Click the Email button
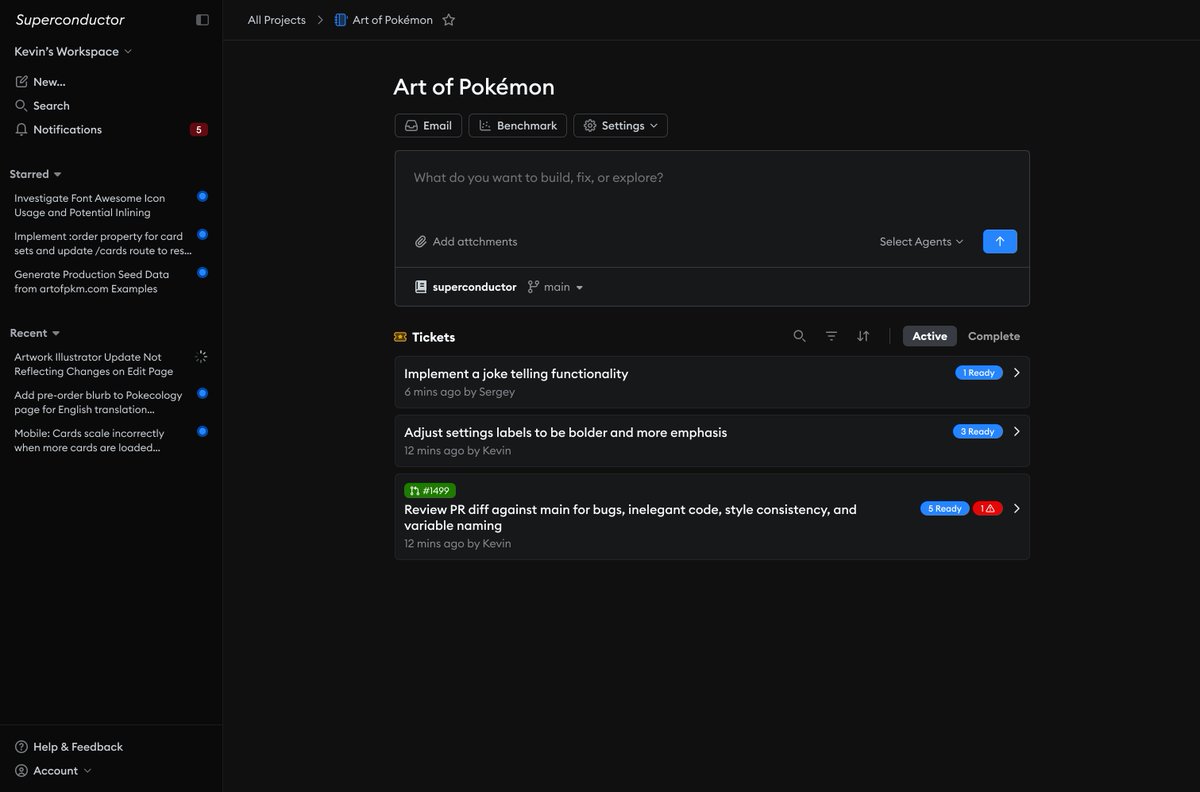 tap(428, 125)
